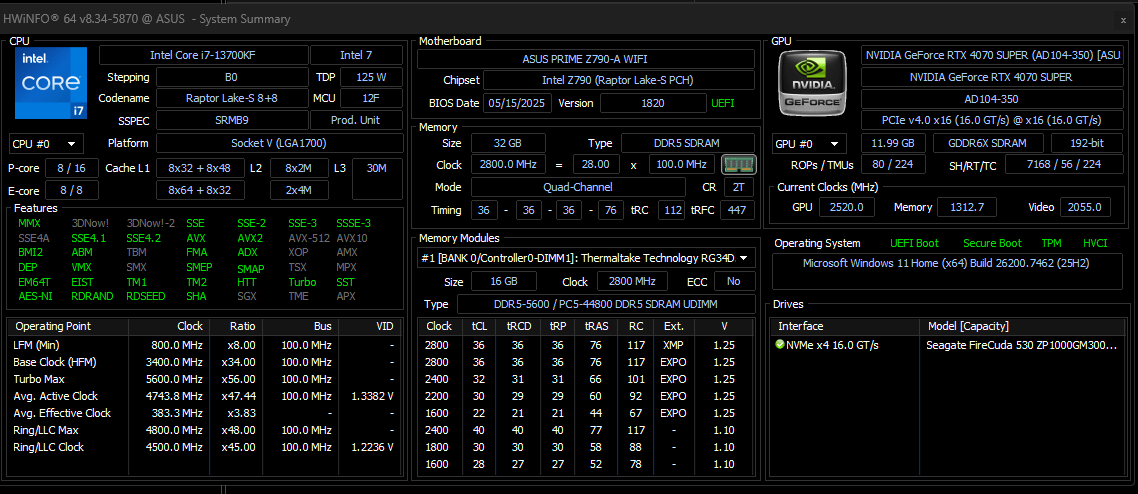The width and height of the screenshot is (1138, 494).
Task: Close the System Summary window
Action: [x=1123, y=20]
